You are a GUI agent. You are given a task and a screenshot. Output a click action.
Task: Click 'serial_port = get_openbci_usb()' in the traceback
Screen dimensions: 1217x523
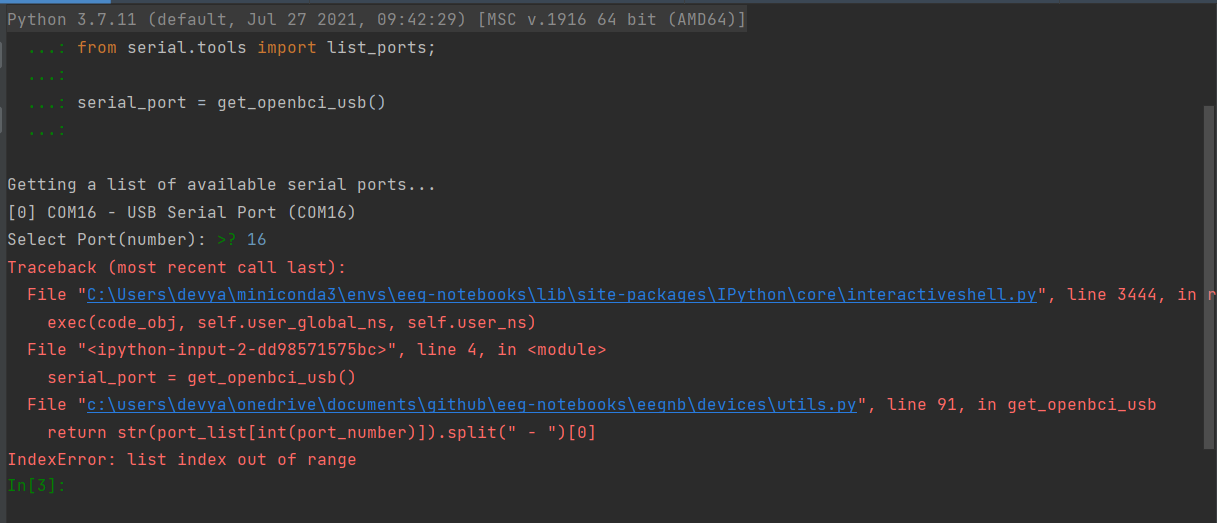coord(202,378)
